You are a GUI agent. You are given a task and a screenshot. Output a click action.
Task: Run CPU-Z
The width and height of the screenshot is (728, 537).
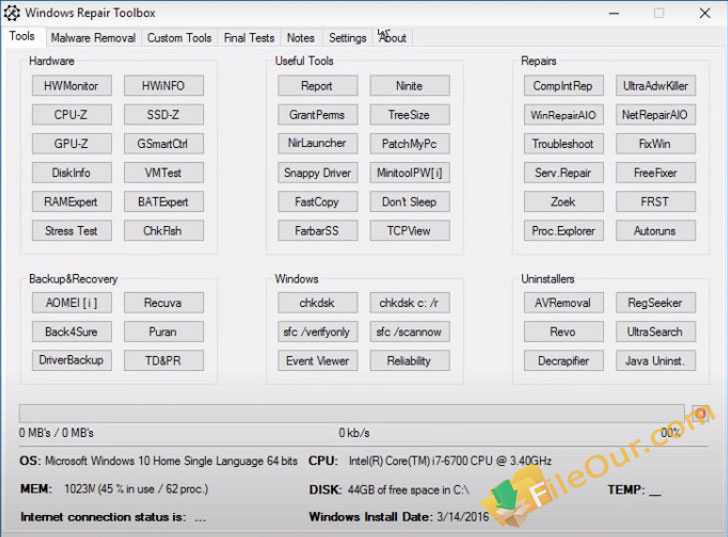click(x=72, y=115)
